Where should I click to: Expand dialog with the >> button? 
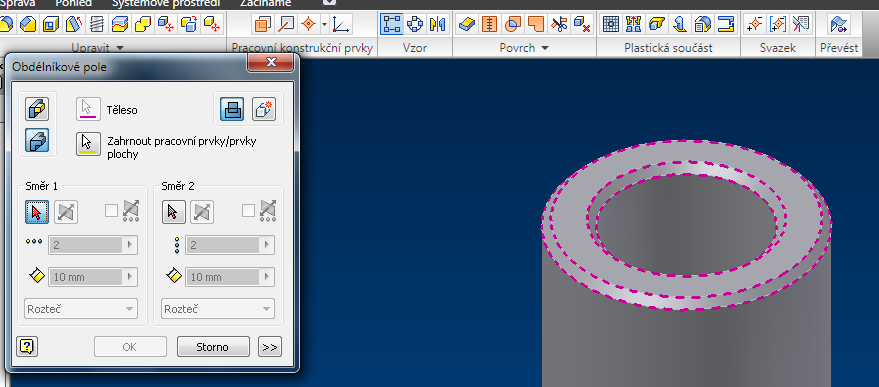point(270,347)
